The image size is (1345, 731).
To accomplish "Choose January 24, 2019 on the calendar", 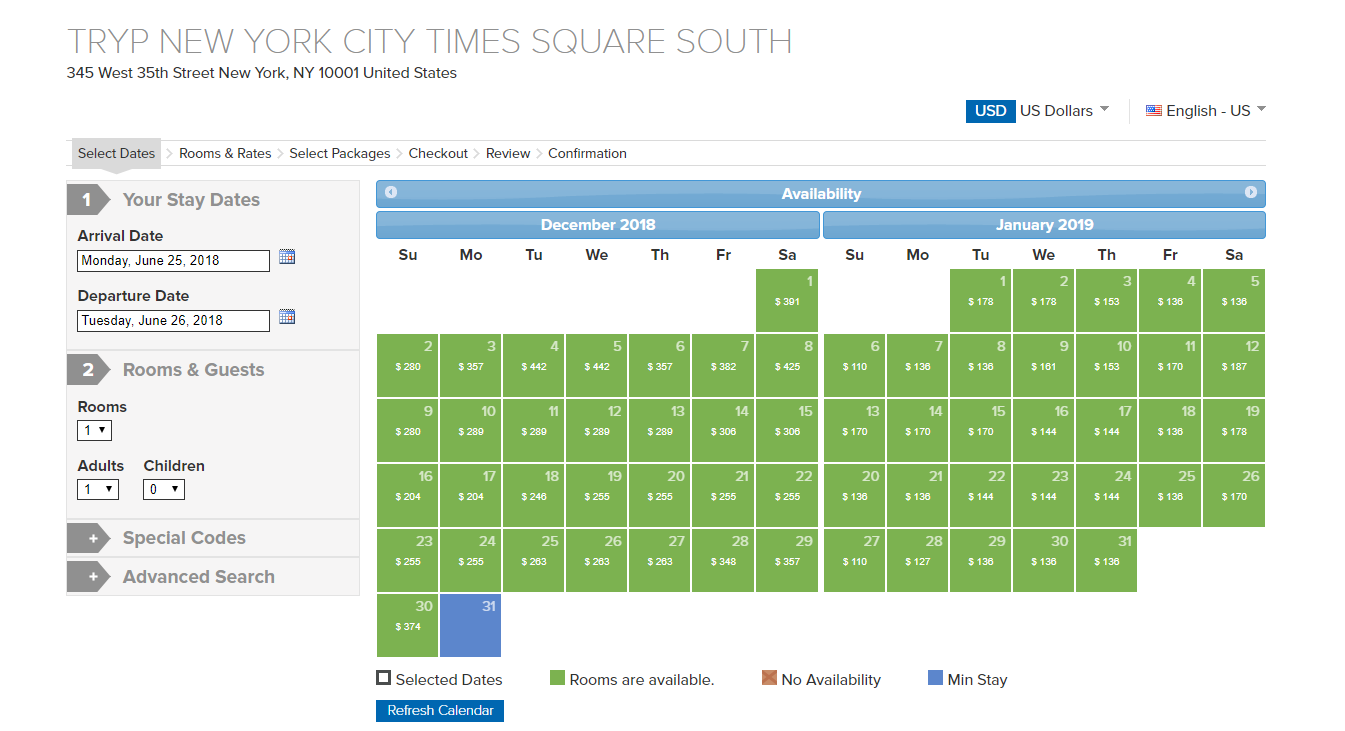I will pyautogui.click(x=1107, y=495).
